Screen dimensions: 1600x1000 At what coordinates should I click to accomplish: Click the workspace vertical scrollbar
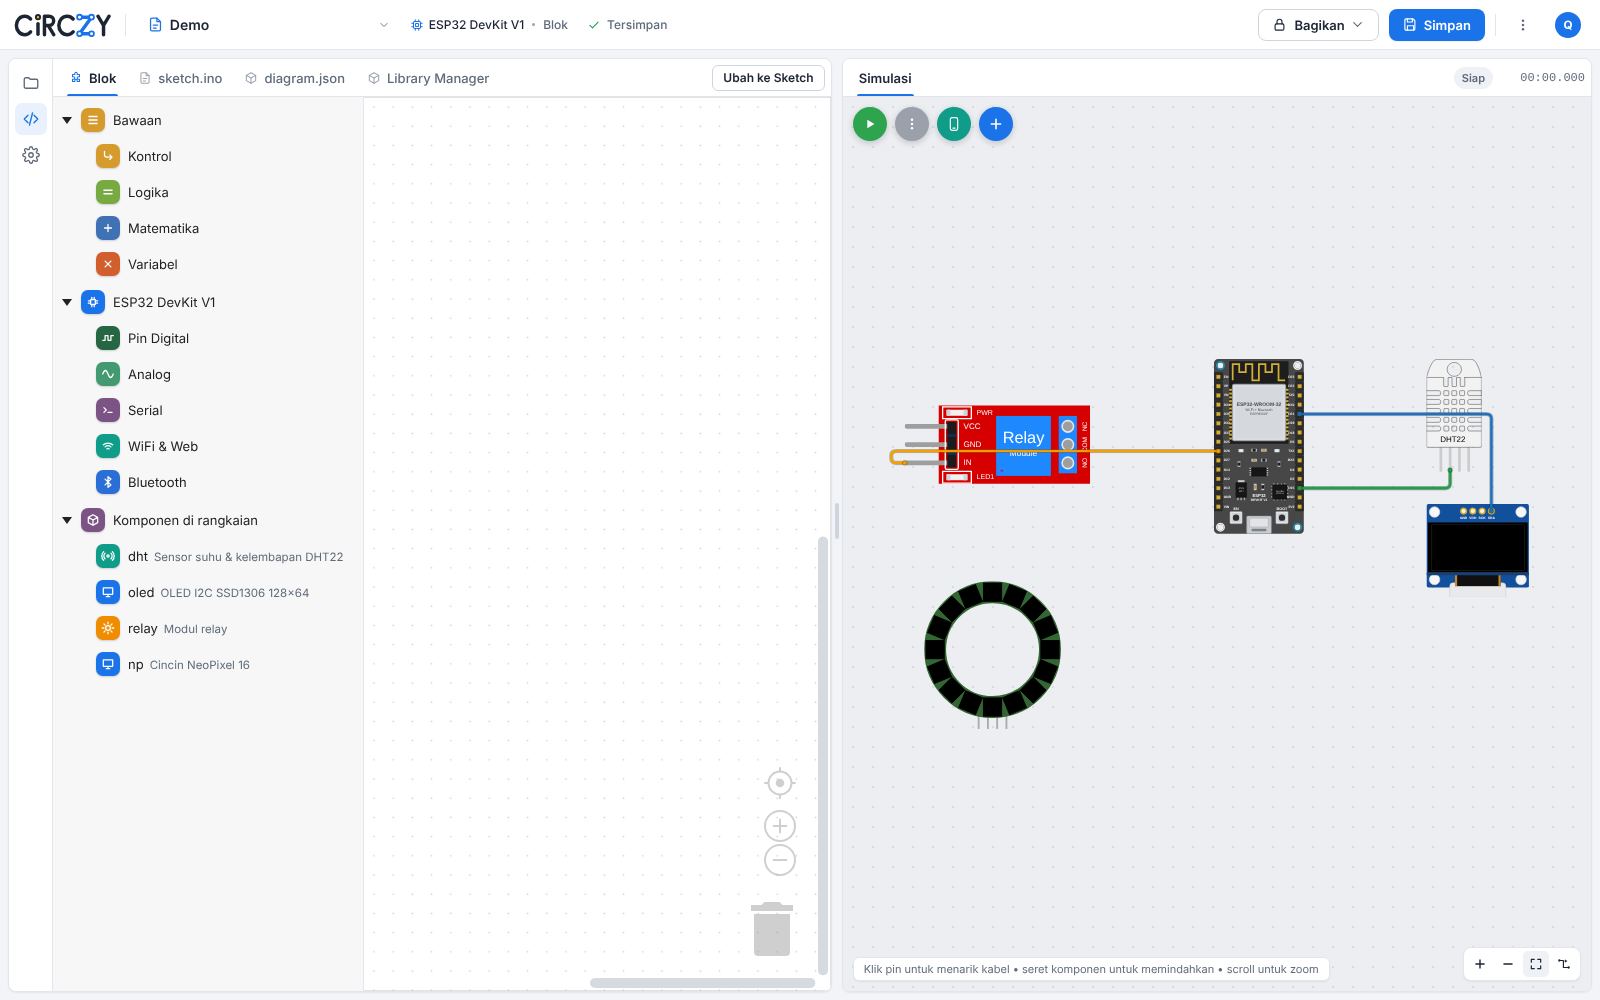823,755
